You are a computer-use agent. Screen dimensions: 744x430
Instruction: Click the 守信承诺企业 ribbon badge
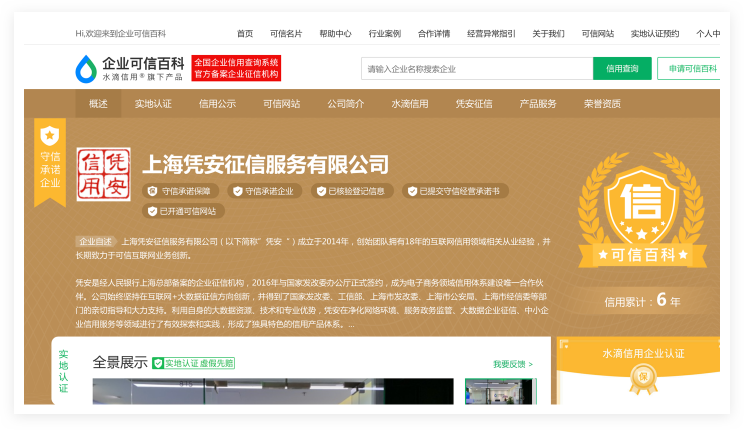50,158
